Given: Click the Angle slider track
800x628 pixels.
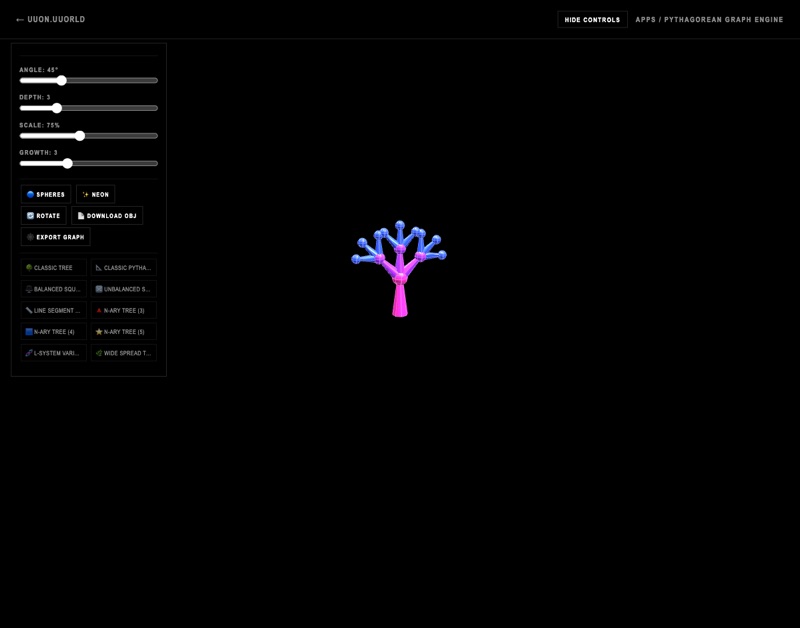Looking at the screenshot, I should [x=89, y=81].
